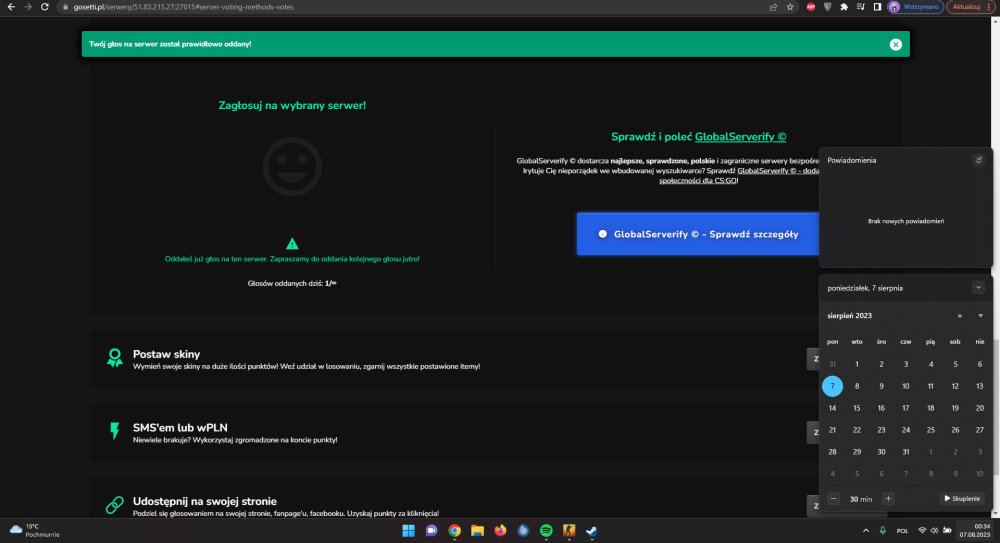Select August 31 in the calendar
1000x543 pixels.
(x=906, y=452)
